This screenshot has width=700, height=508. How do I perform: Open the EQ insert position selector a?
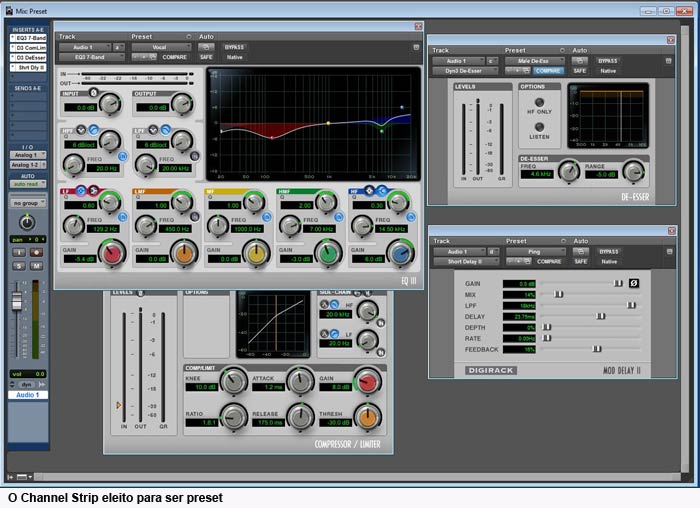(119, 47)
